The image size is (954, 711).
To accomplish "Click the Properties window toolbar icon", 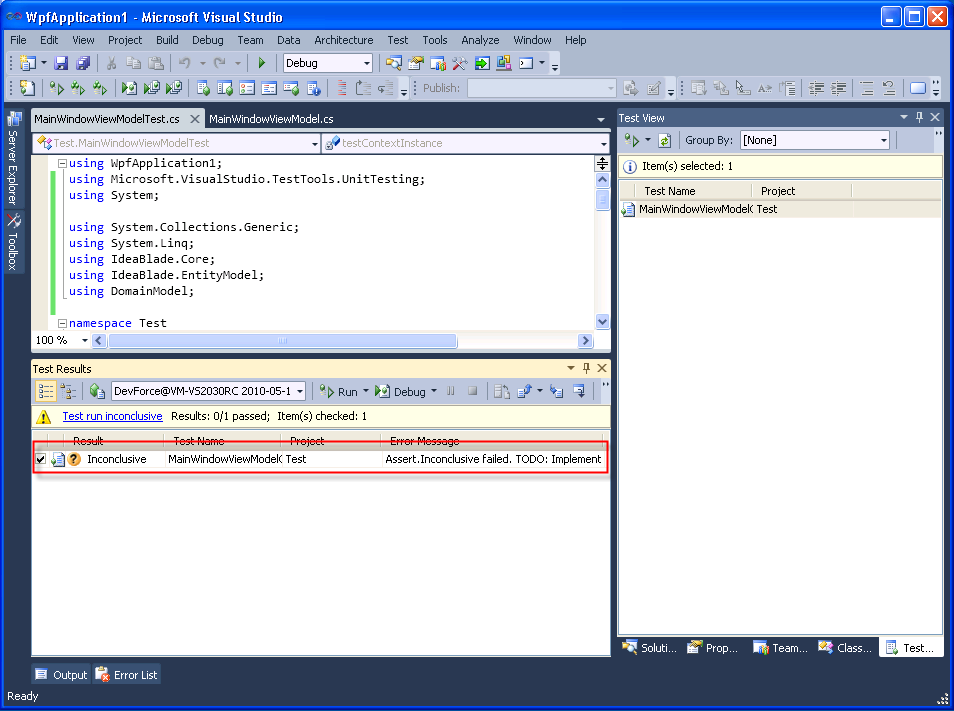I will point(416,63).
